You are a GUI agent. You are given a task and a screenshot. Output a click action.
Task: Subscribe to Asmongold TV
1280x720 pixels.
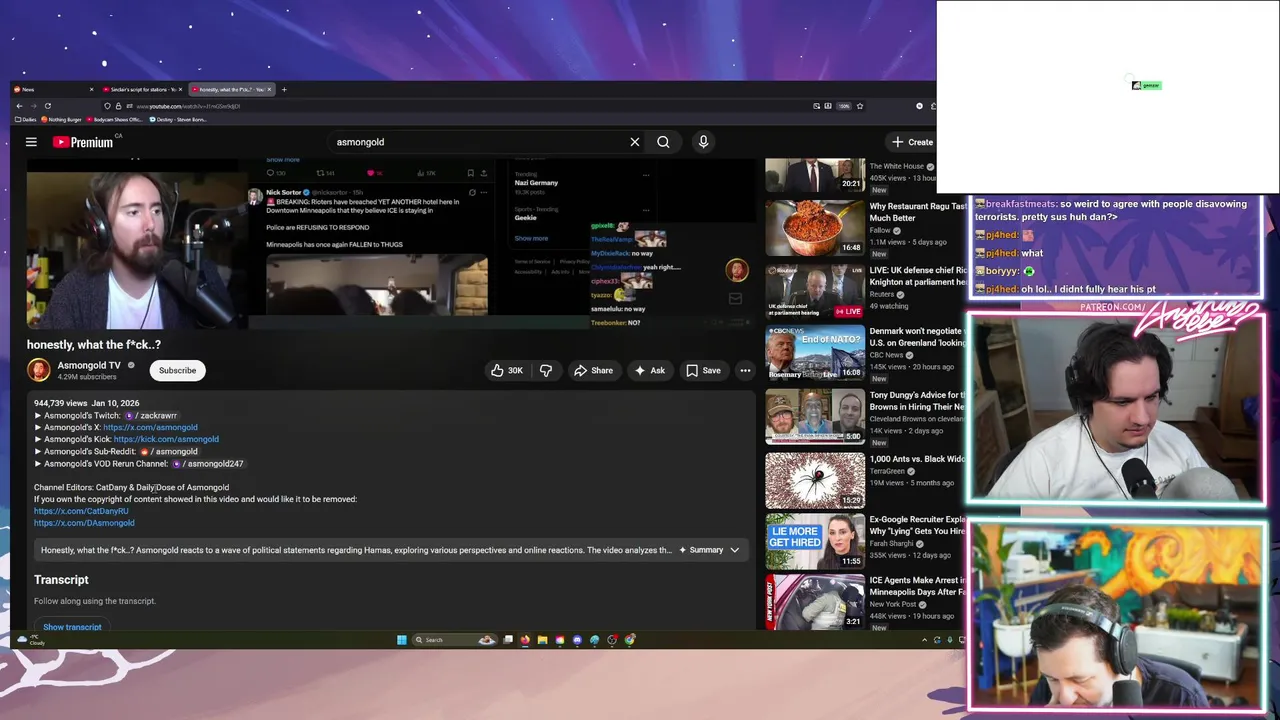click(177, 370)
